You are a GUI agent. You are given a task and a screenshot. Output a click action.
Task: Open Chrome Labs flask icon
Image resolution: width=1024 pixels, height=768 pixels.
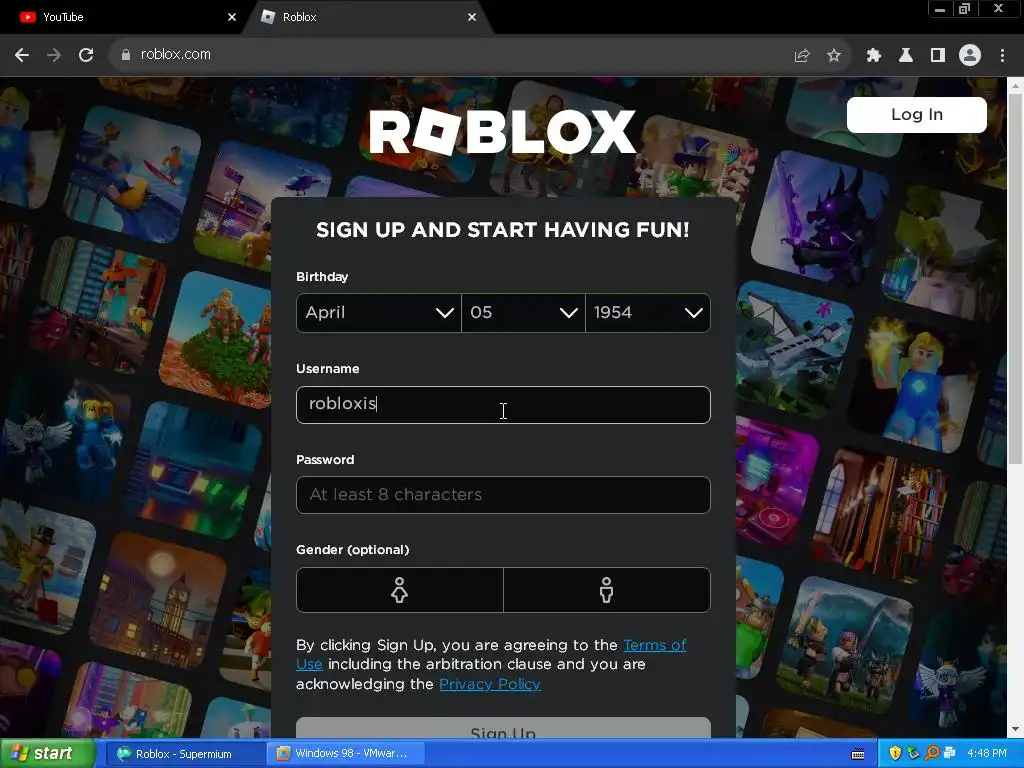905,56
